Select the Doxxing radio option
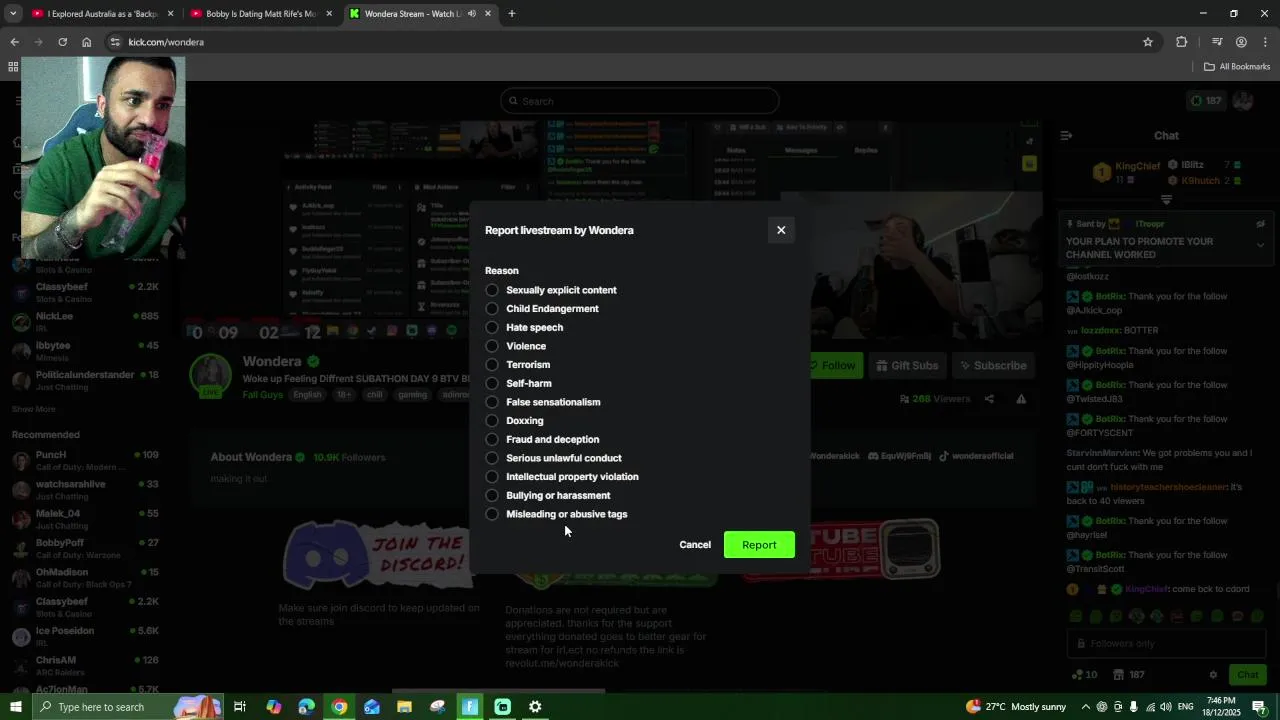This screenshot has width=1280, height=720. 492,421
